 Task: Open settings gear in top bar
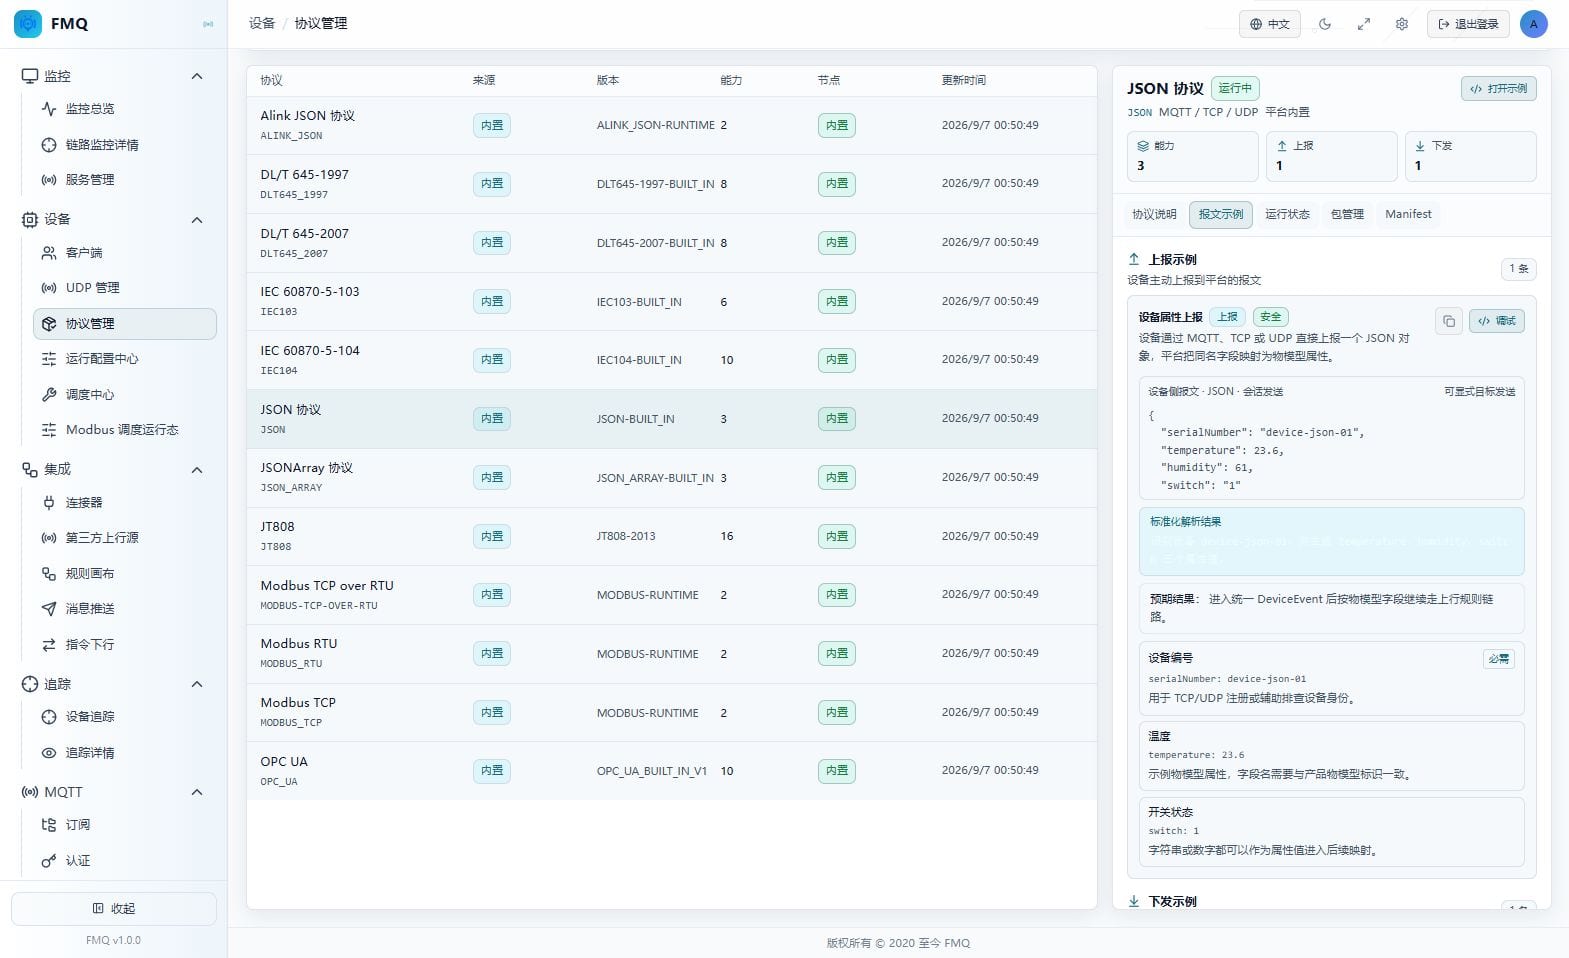click(1402, 24)
